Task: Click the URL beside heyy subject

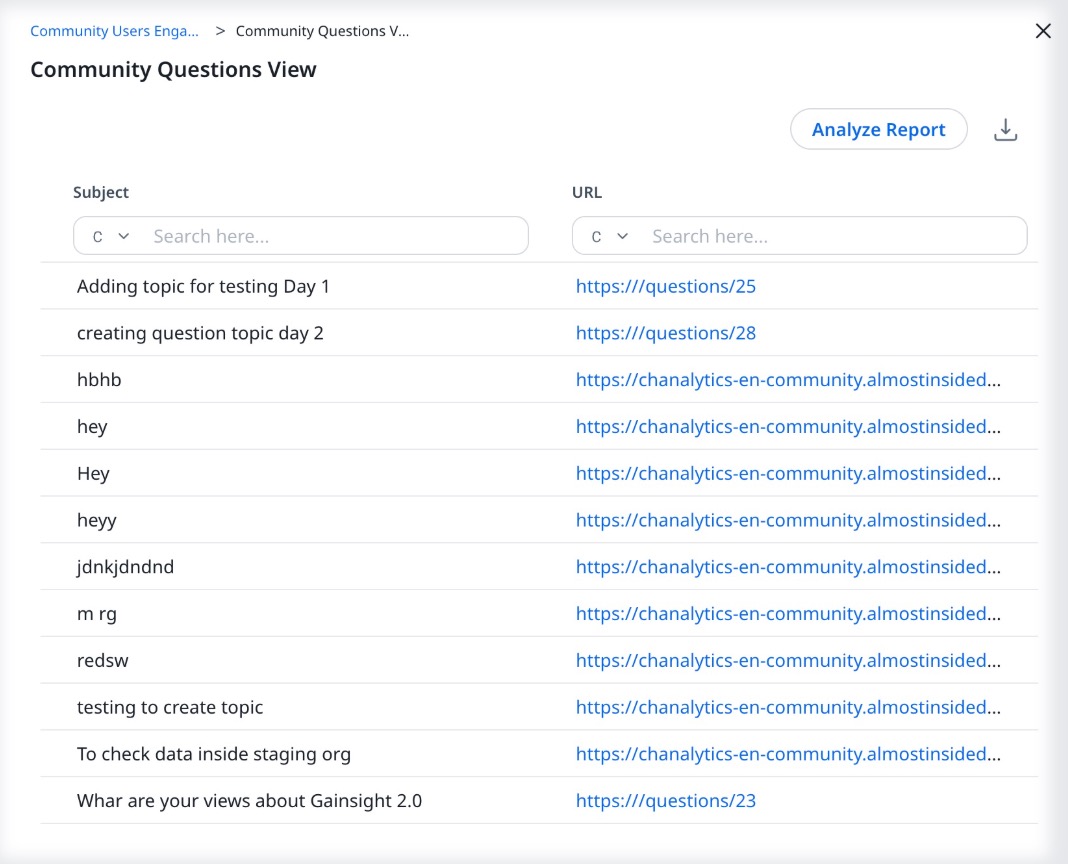Action: coord(789,520)
